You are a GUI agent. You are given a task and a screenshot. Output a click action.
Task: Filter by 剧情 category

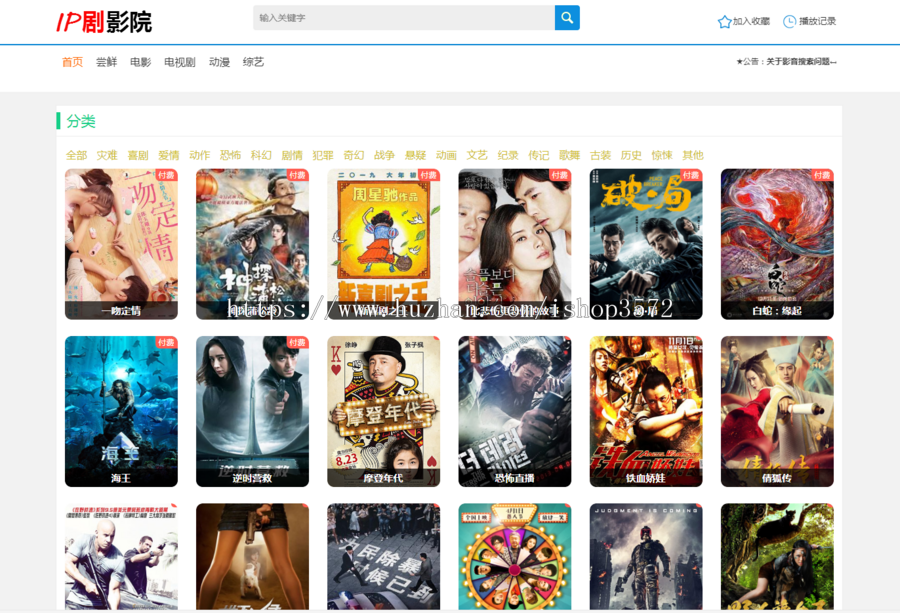tap(292, 155)
